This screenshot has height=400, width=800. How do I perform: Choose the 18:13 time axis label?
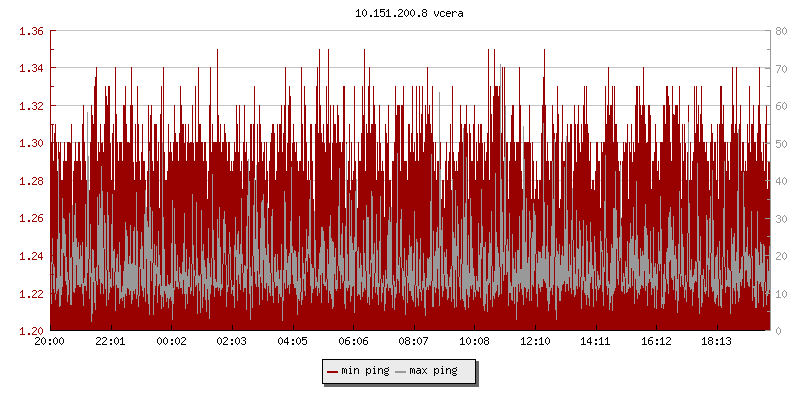[x=716, y=341]
